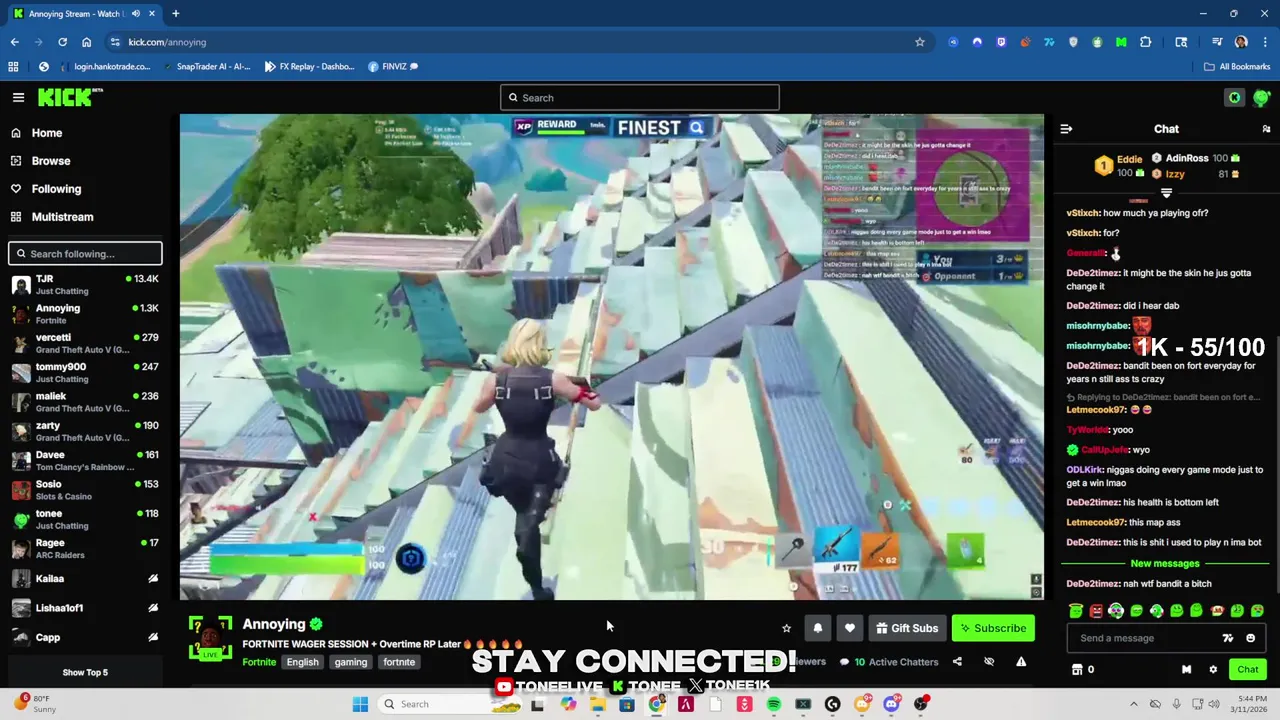Click DeDe2timez username in last chat message
The width and height of the screenshot is (1280, 720).
1093,584
